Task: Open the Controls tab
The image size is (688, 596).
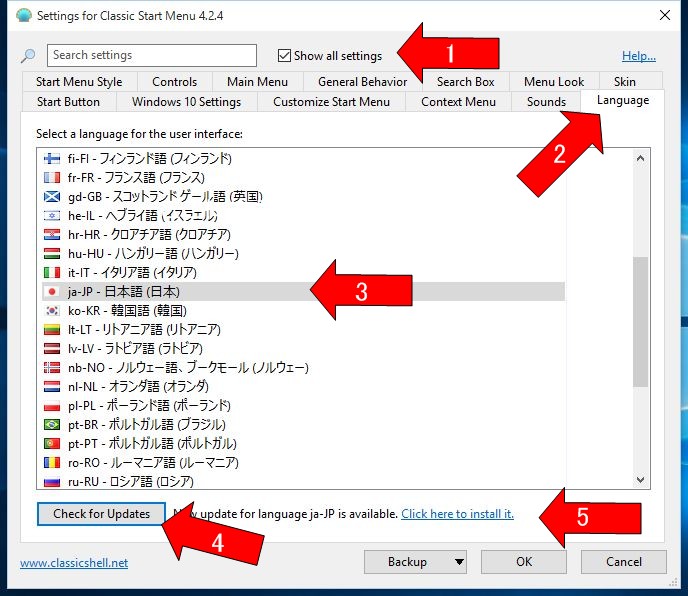Action: pyautogui.click(x=174, y=82)
